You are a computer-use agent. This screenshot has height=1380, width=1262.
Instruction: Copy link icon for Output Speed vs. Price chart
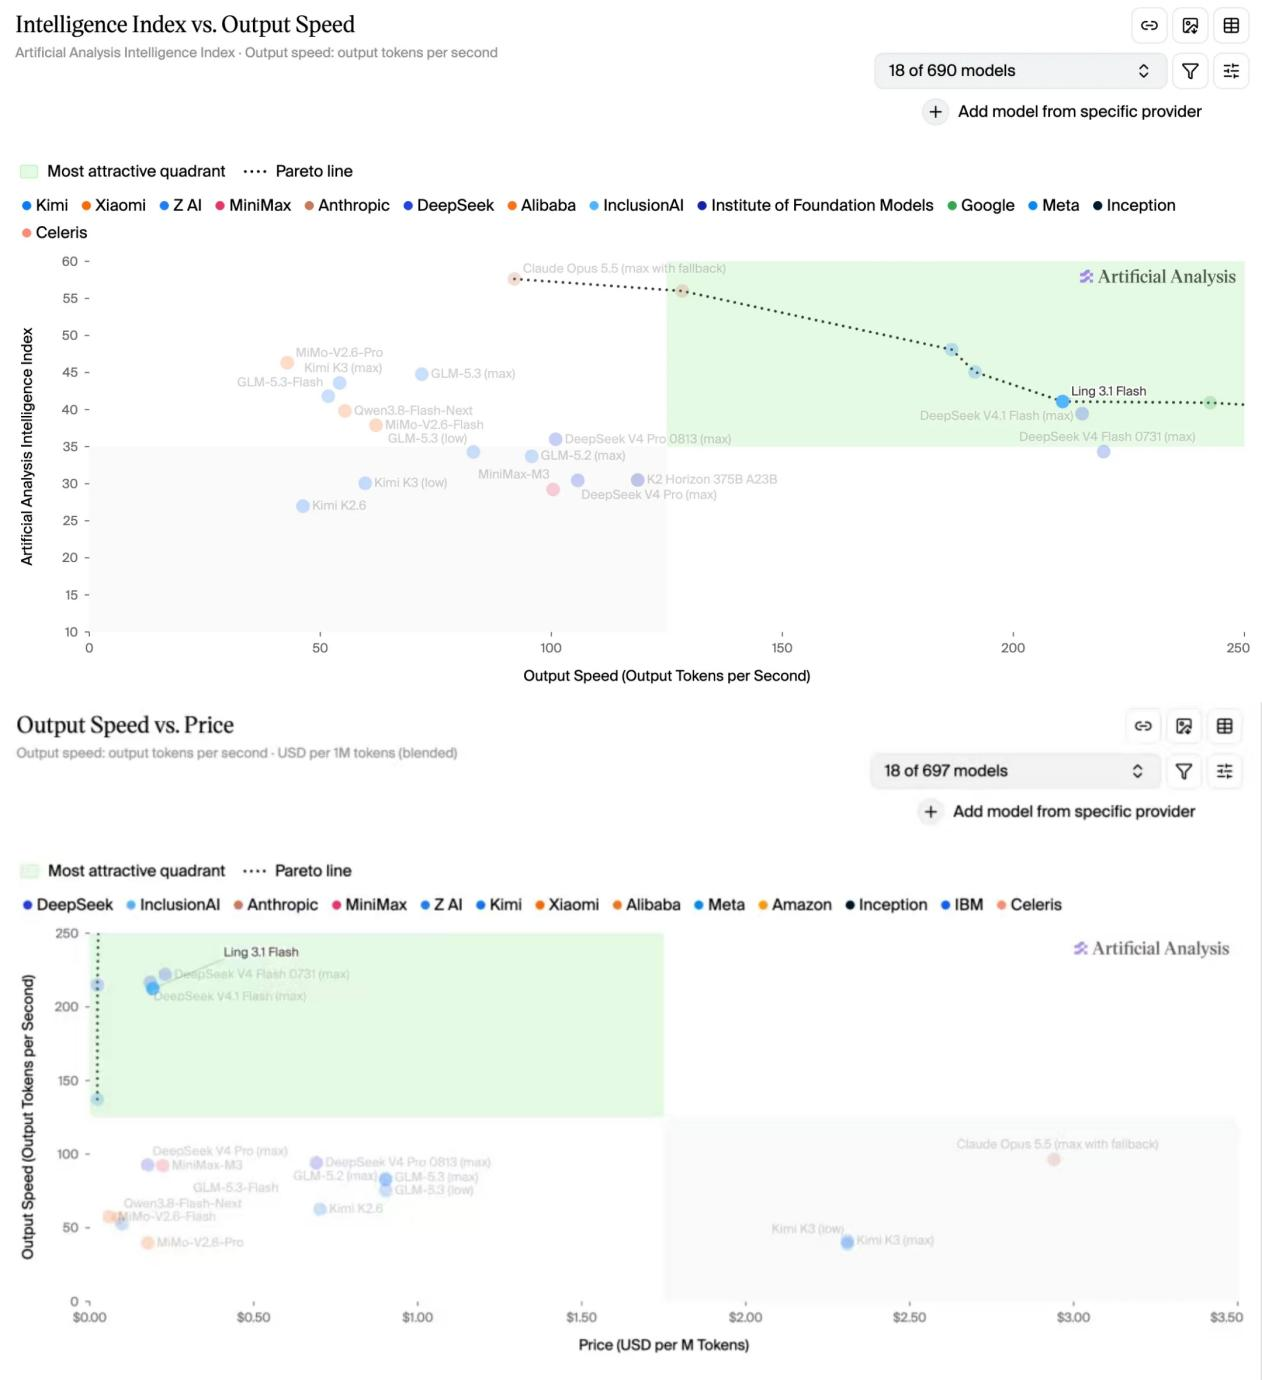click(1143, 726)
